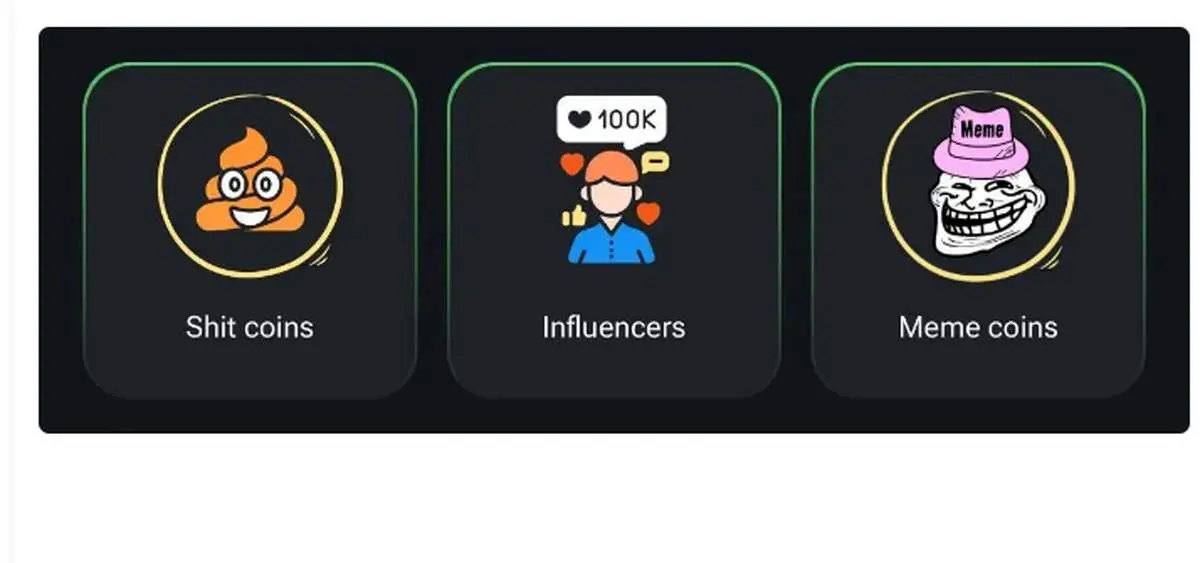This screenshot has width=1200, height=563.
Task: Open the Shit coins label
Action: (x=250, y=327)
